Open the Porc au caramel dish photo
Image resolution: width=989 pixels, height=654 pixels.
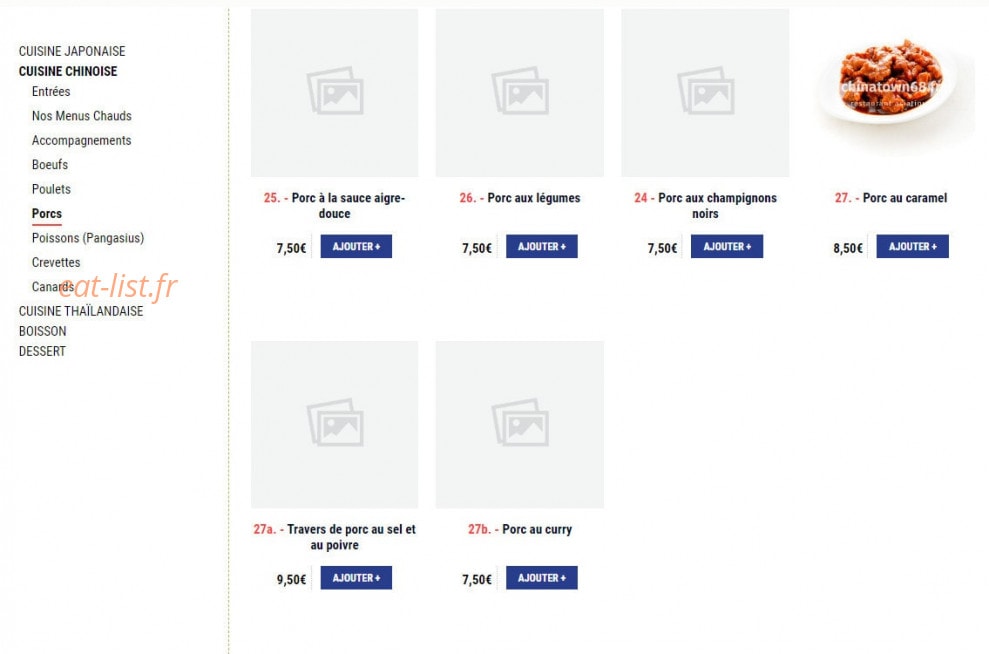[890, 93]
